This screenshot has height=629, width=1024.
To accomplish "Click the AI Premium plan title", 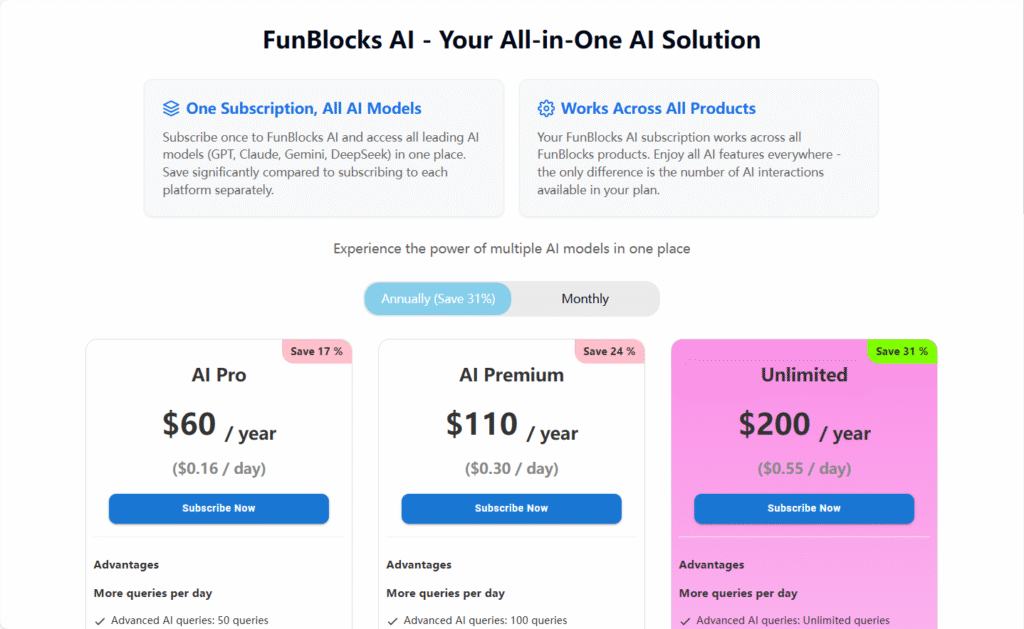I will pos(511,375).
